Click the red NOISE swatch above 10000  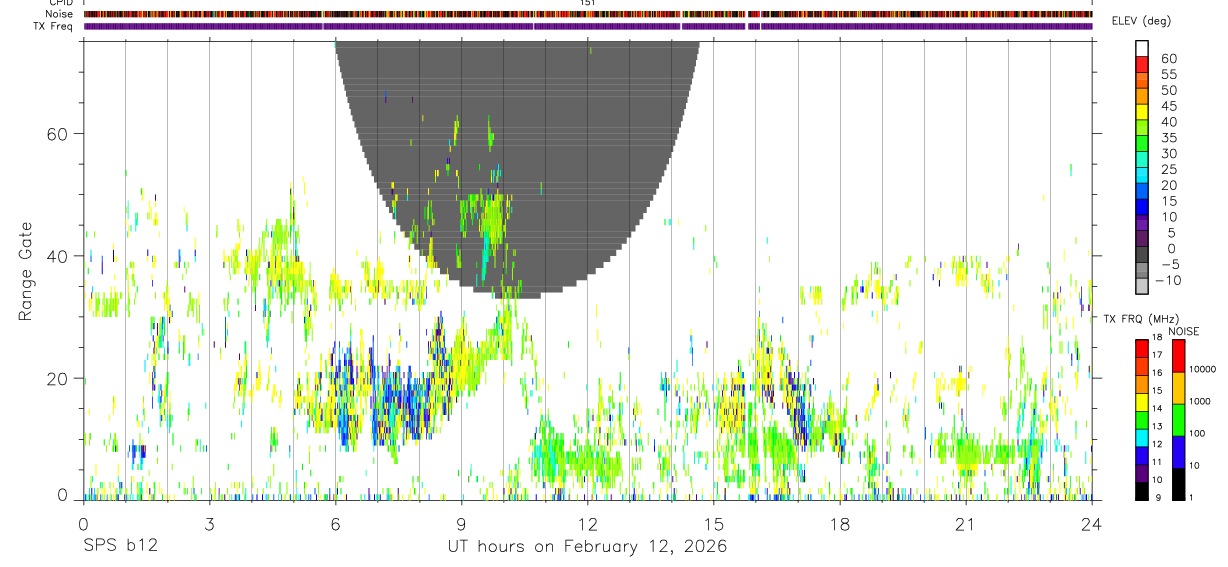pyautogui.click(x=1178, y=355)
